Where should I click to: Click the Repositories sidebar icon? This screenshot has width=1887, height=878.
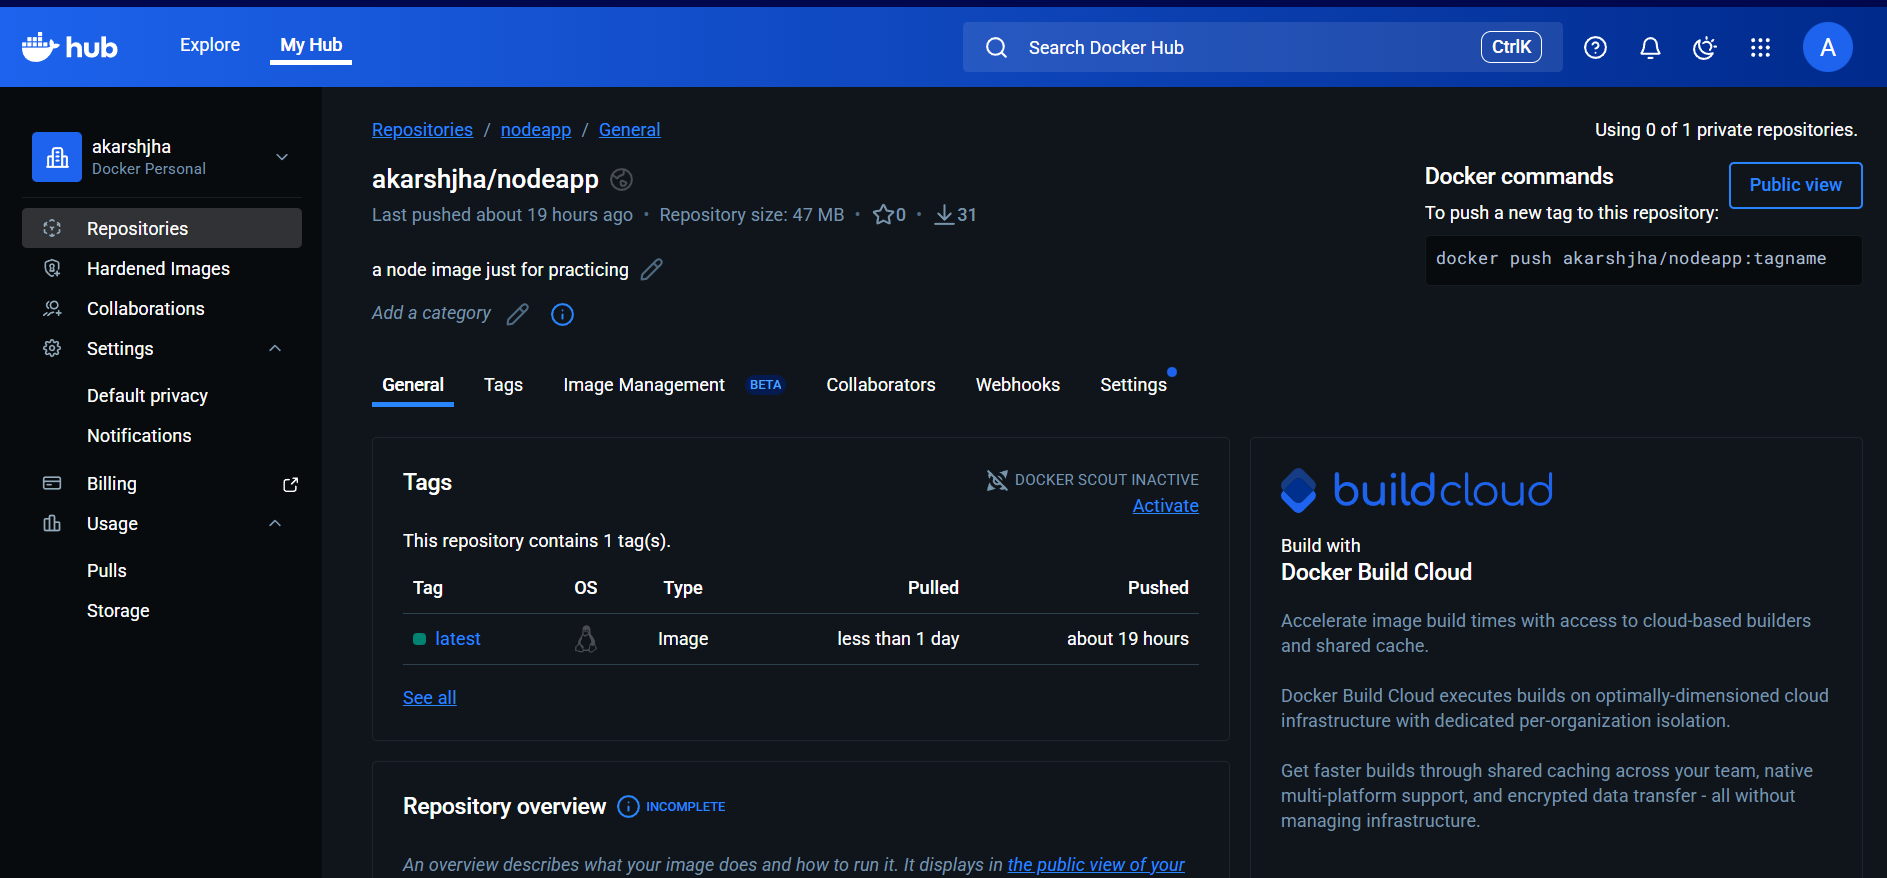coord(52,228)
